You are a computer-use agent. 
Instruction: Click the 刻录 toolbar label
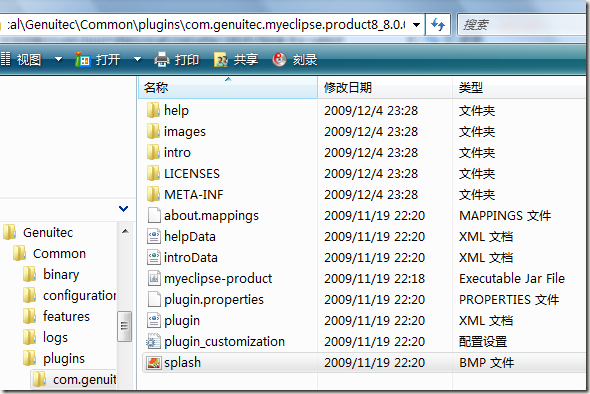[x=305, y=60]
